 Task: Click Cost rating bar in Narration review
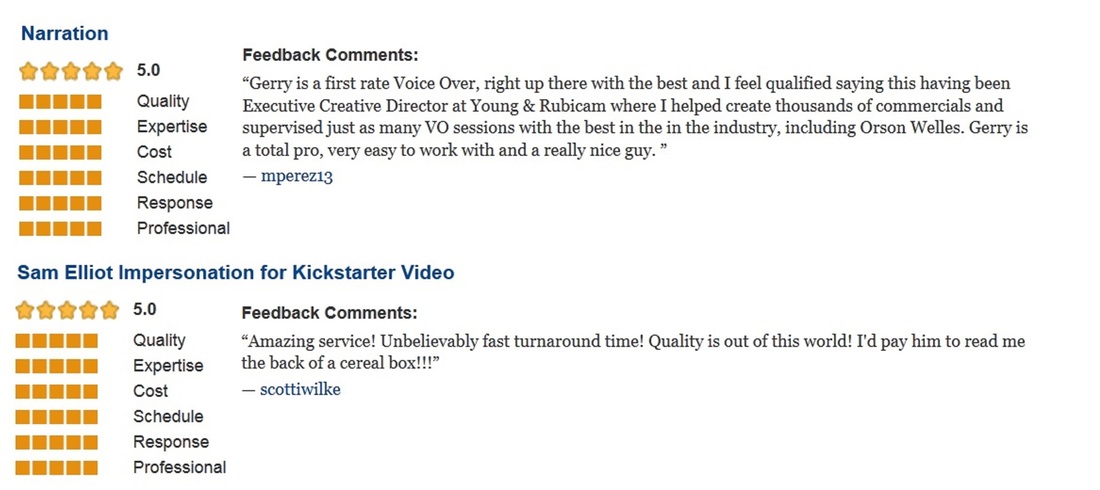pyautogui.click(x=60, y=152)
